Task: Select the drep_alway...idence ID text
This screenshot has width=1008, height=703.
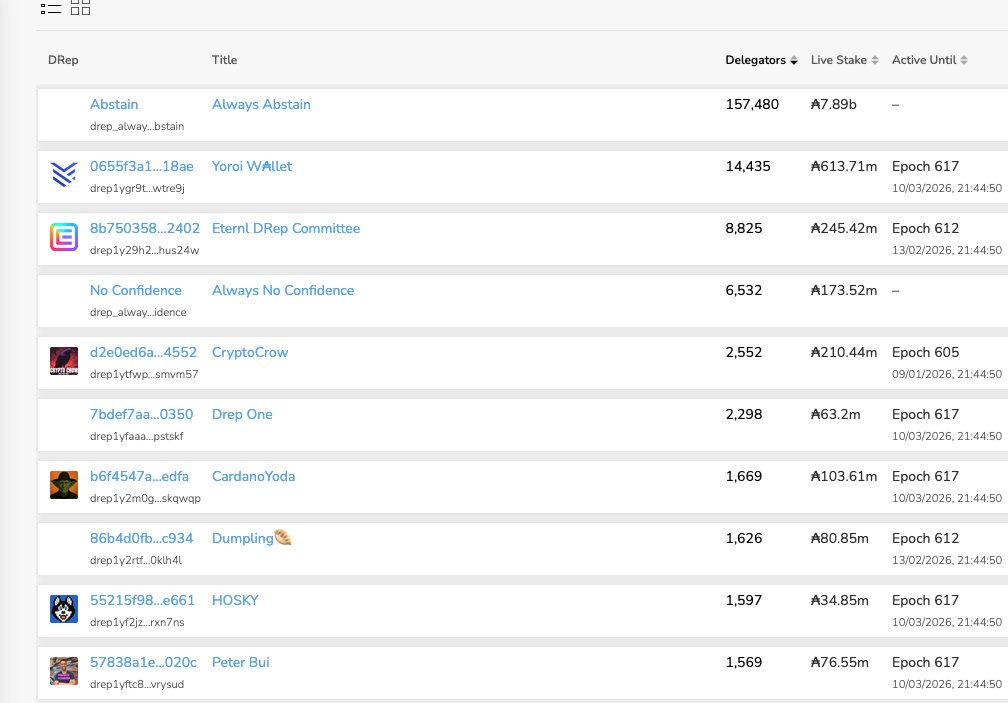Action: [x=138, y=312]
